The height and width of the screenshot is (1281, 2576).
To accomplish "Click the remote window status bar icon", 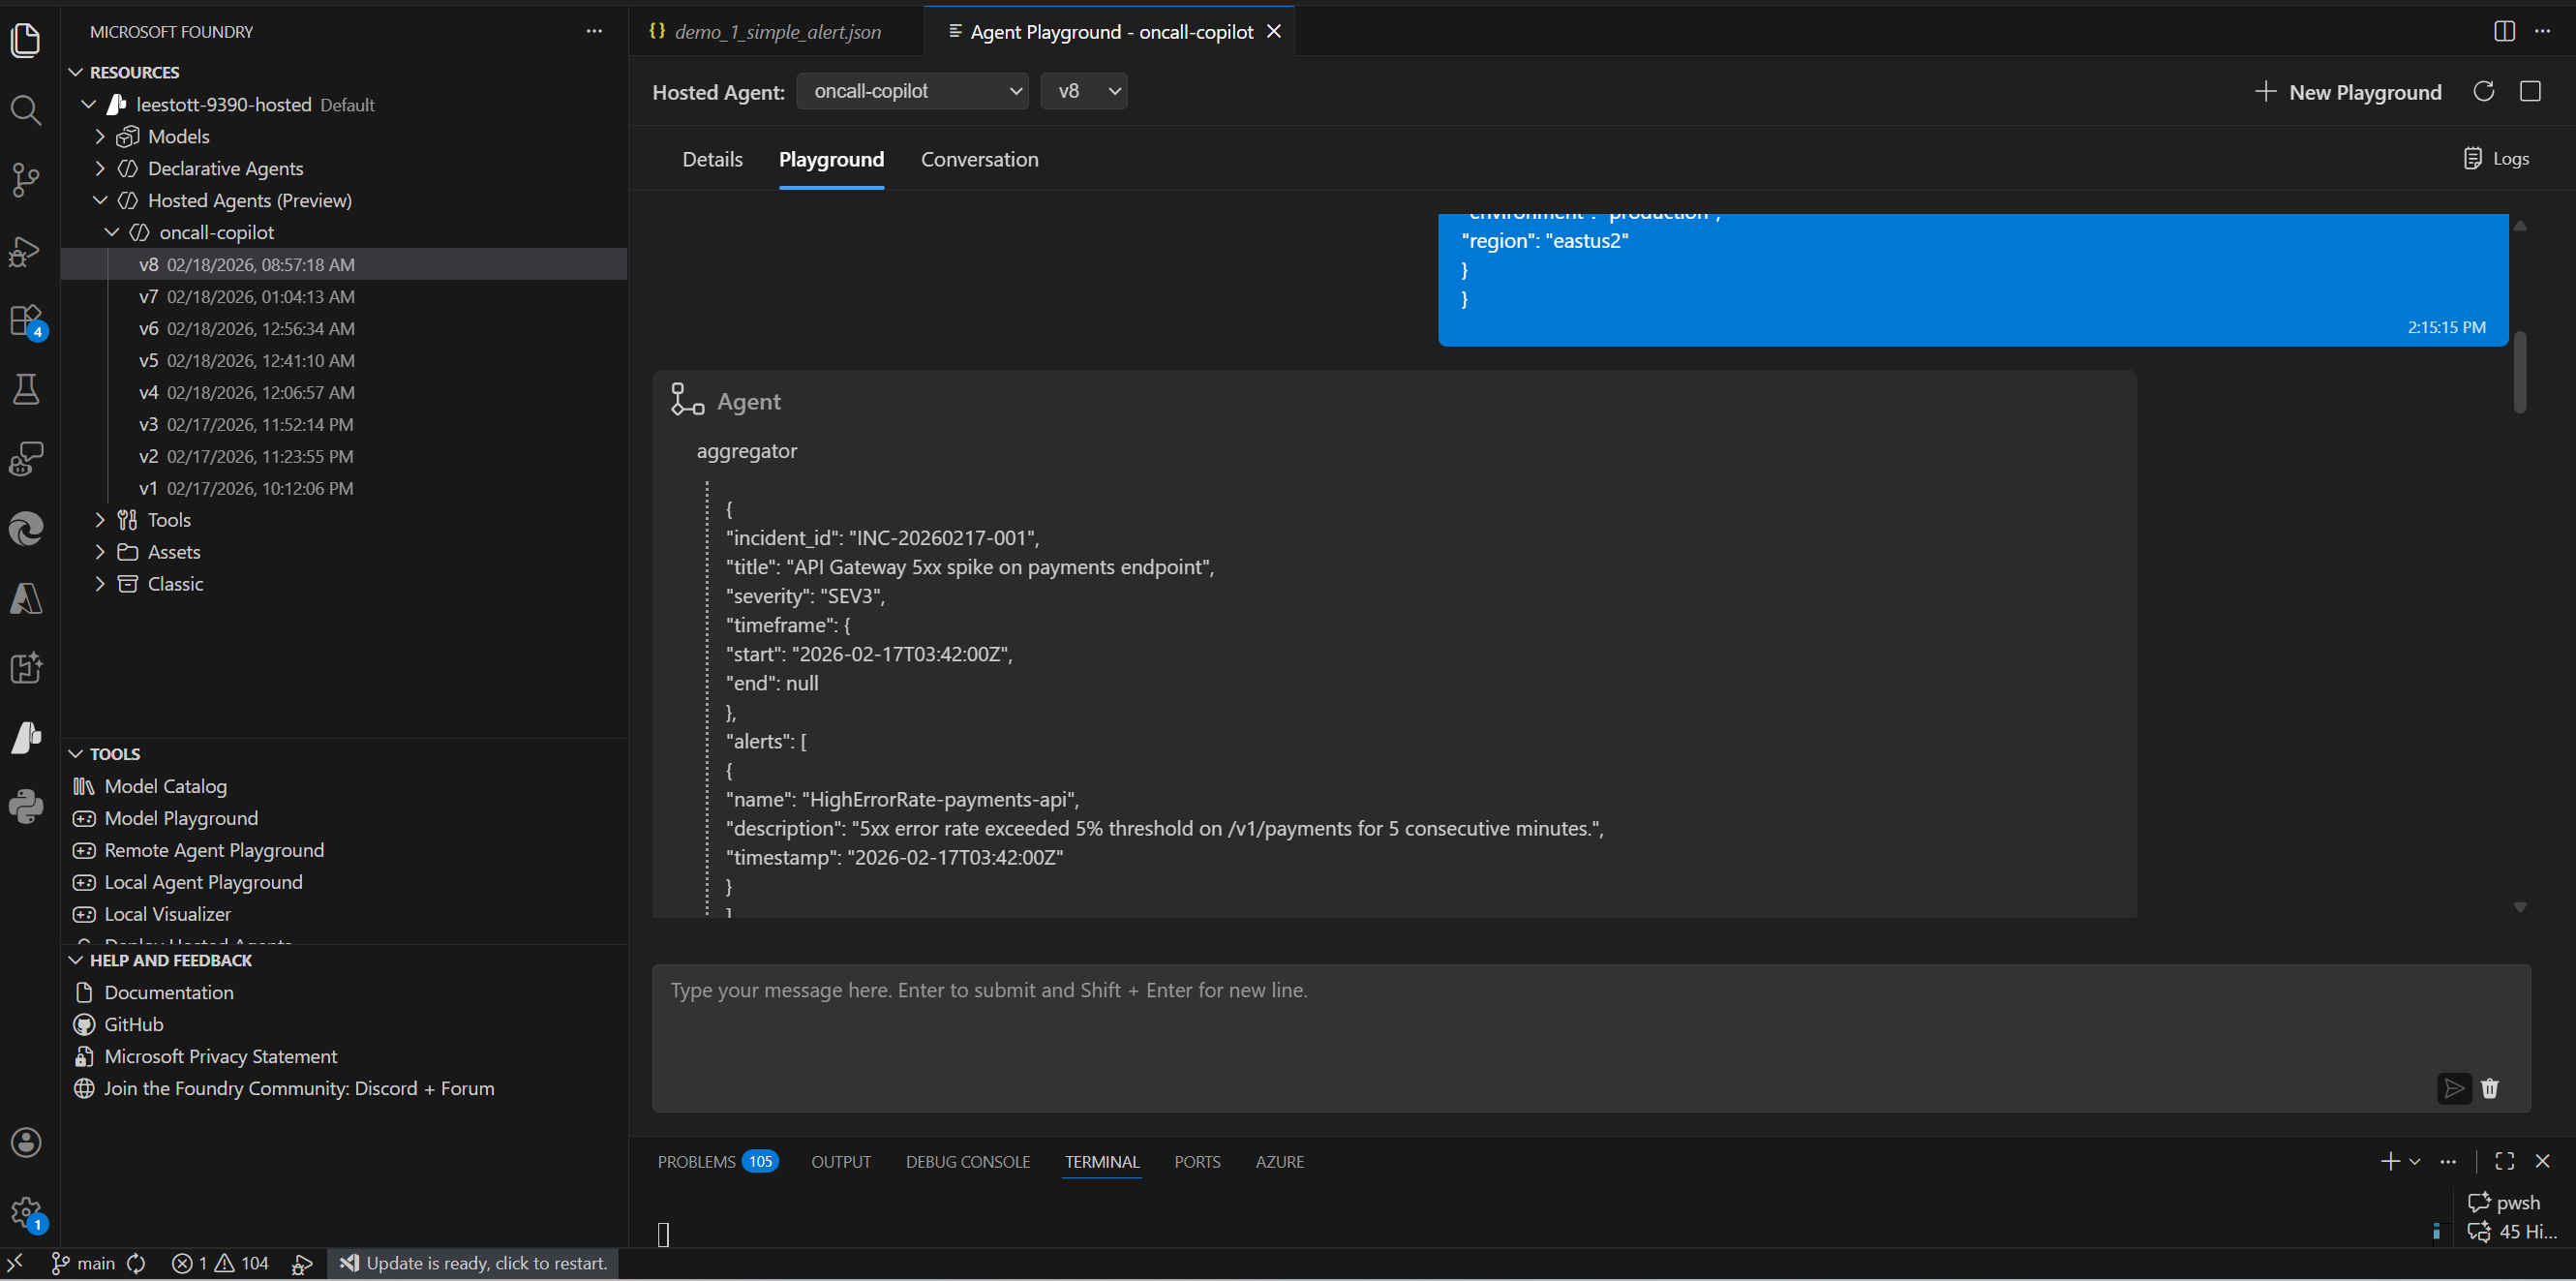I will coord(15,1263).
